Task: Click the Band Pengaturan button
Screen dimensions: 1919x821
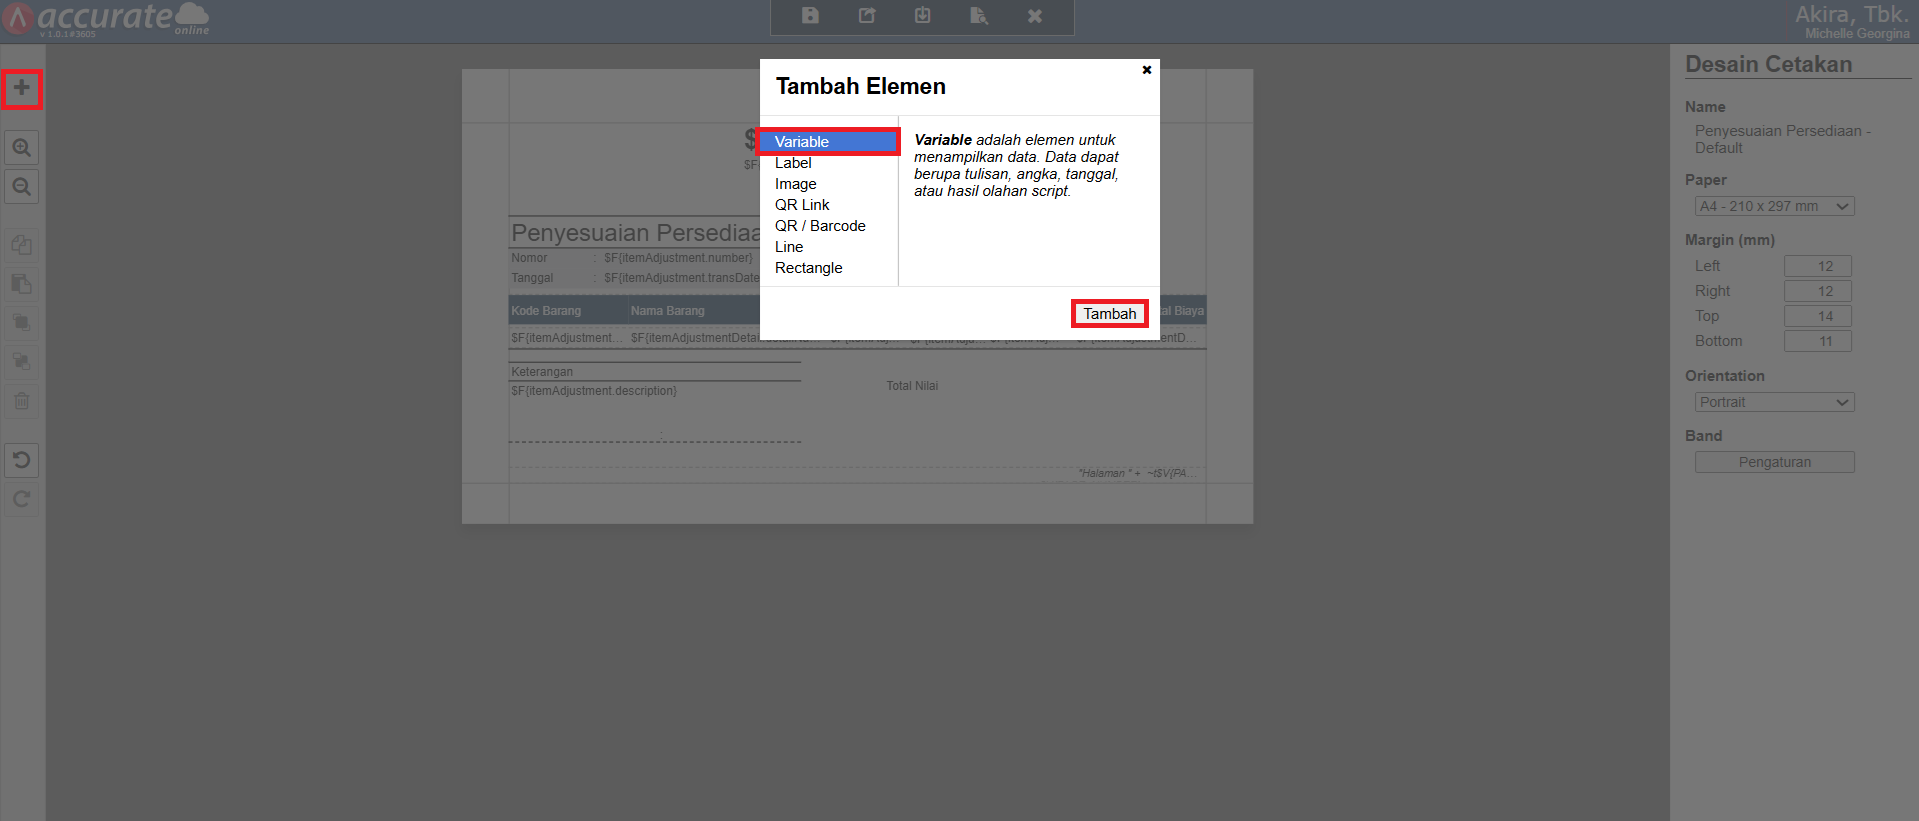Action: click(x=1774, y=462)
